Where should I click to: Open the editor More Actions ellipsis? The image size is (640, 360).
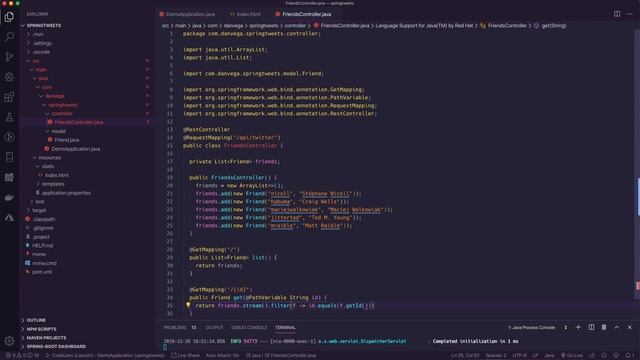pyautogui.click(x=629, y=14)
